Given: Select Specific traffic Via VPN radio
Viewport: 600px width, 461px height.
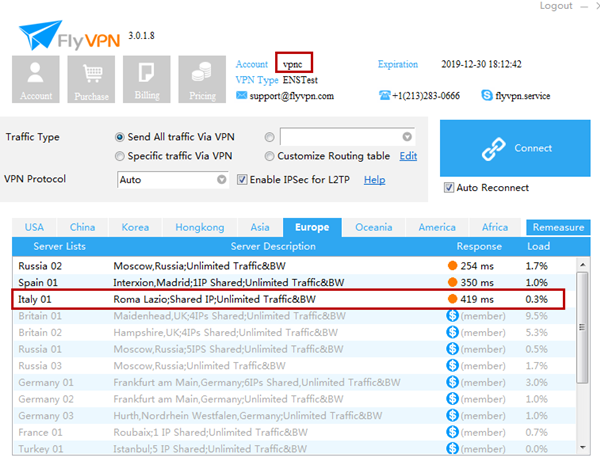Looking at the screenshot, I should pyautogui.click(x=120, y=156).
